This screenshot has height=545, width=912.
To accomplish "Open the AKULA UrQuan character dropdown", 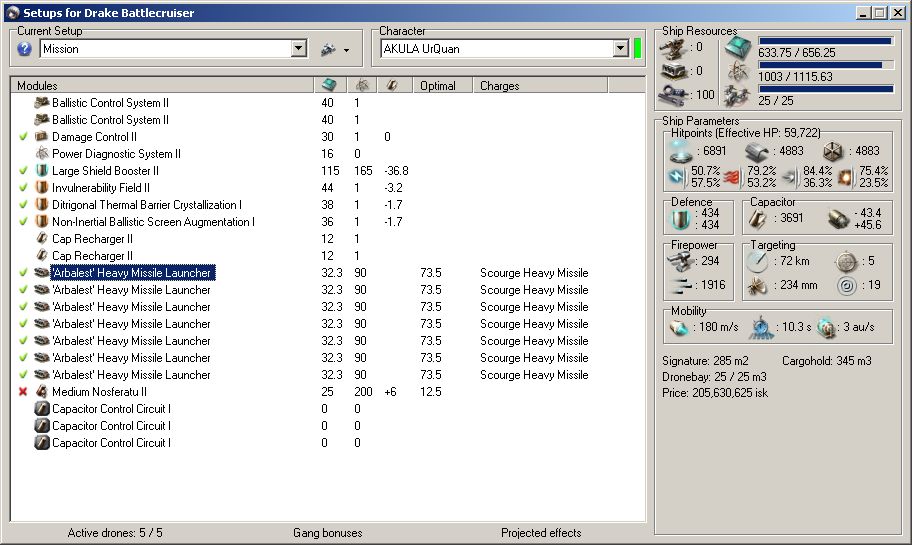I will [621, 48].
